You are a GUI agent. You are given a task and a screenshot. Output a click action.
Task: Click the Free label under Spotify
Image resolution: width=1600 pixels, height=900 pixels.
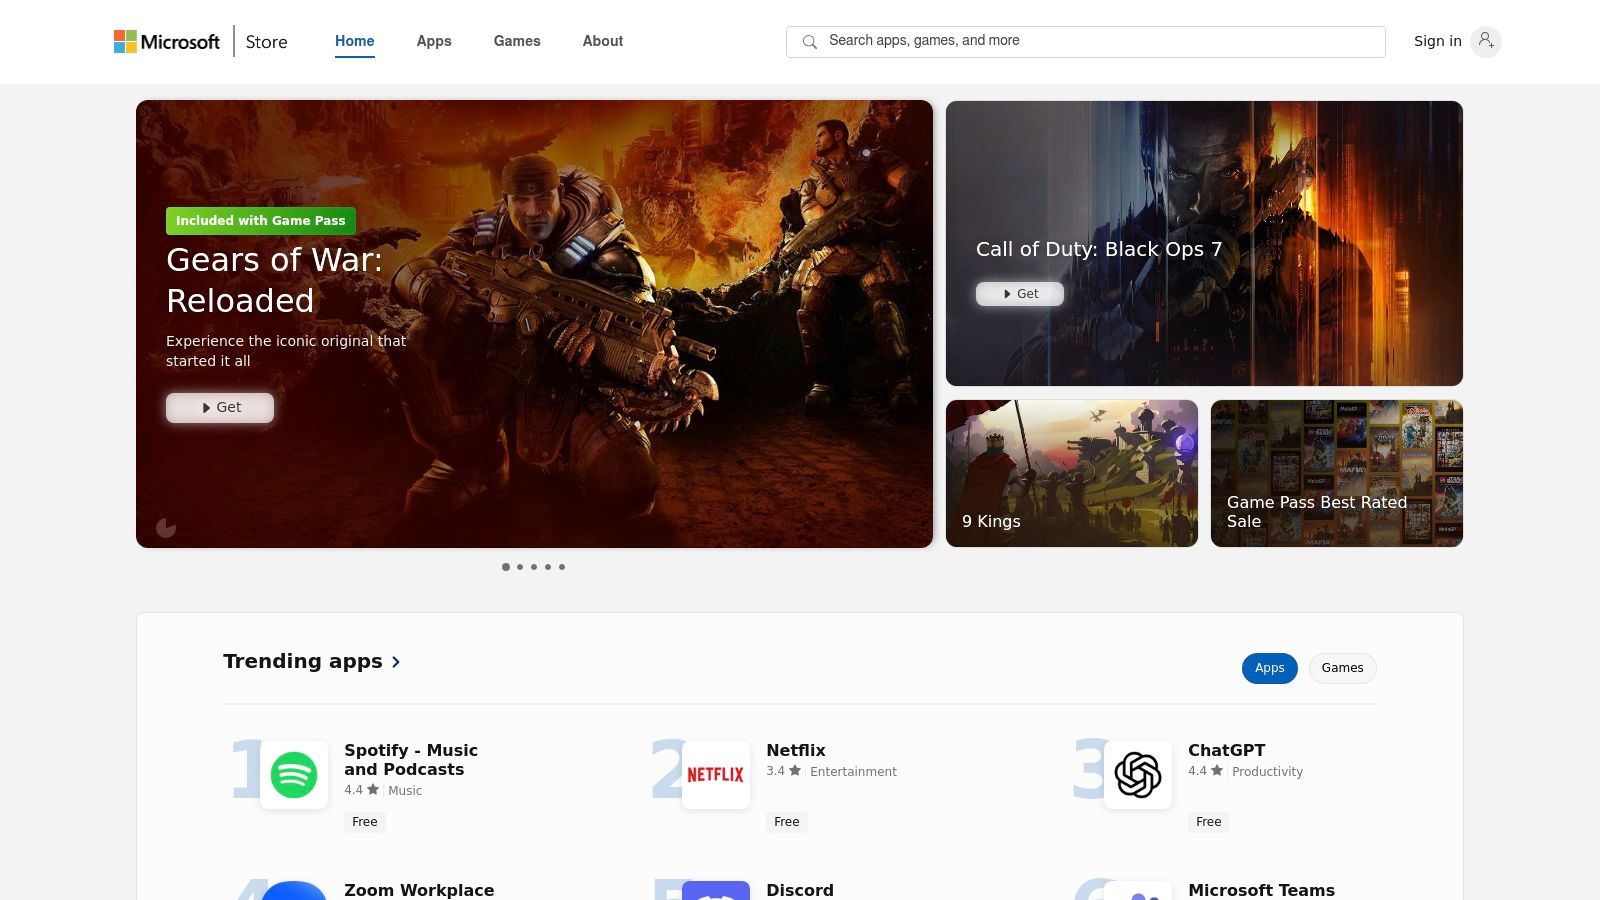pos(365,822)
